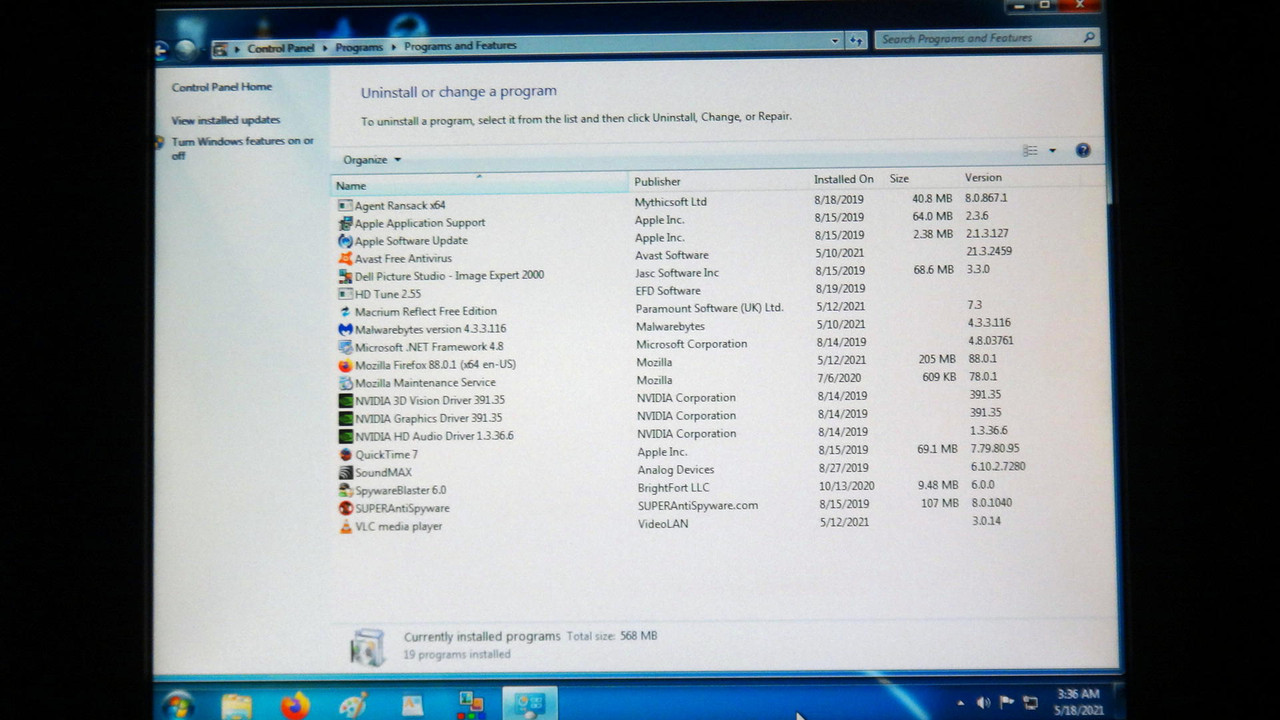1280x720 pixels.
Task: Show hidden system tray icons
Action: [x=960, y=703]
